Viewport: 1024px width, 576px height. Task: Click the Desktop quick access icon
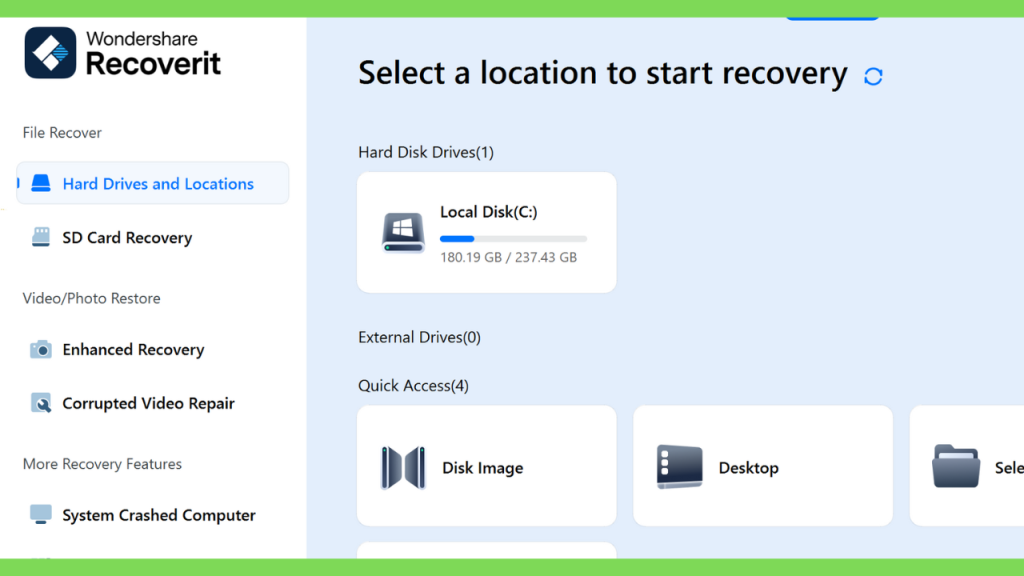pos(679,467)
